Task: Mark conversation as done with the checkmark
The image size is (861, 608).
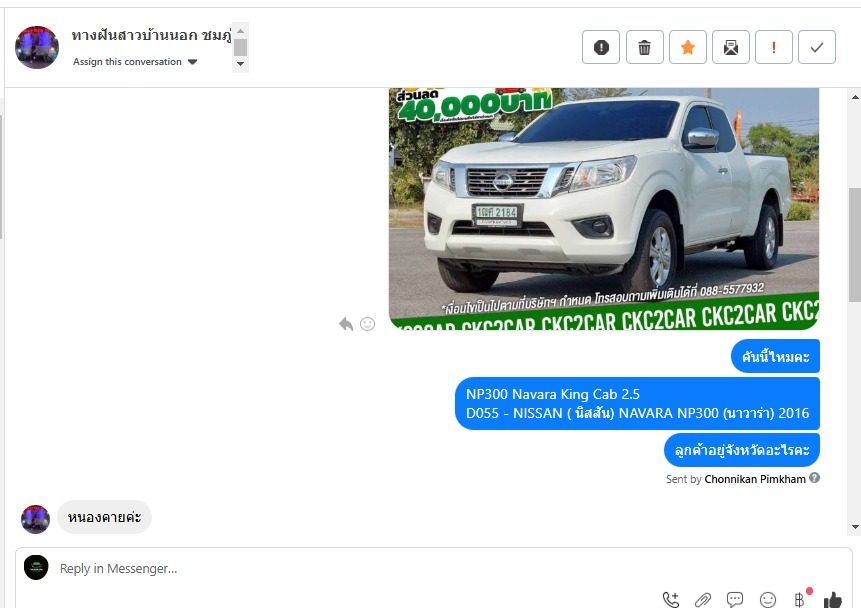Action: tap(817, 47)
